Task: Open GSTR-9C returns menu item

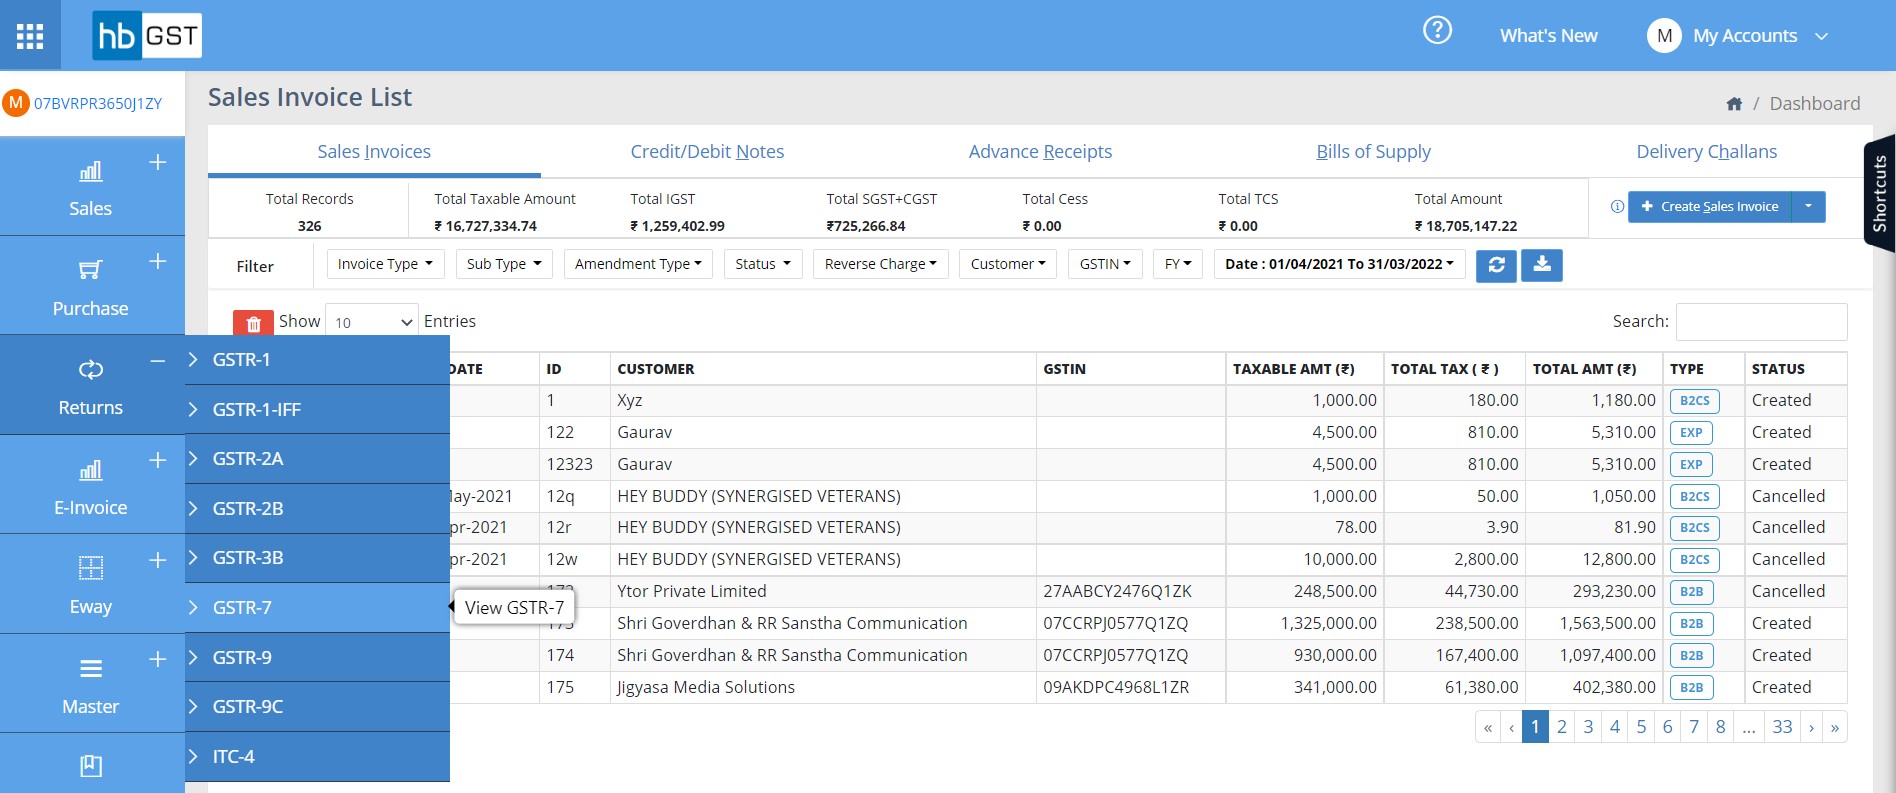Action: (318, 707)
